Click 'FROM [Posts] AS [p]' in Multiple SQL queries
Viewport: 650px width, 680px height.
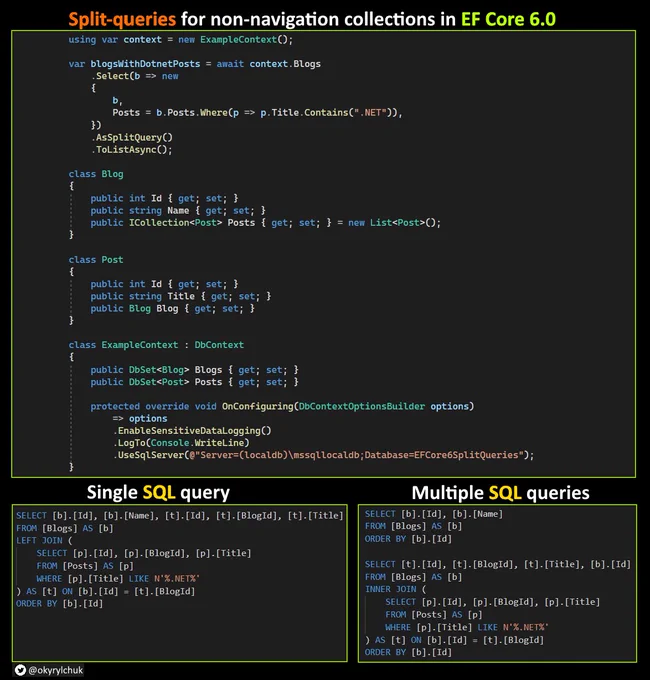pos(434,615)
